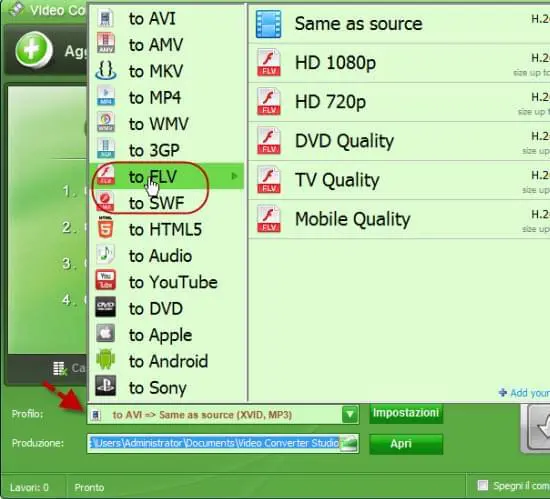Screen dimensions: 550x499
Task: Choose DVD Quality preset
Action: pyautogui.click(x=399, y=141)
